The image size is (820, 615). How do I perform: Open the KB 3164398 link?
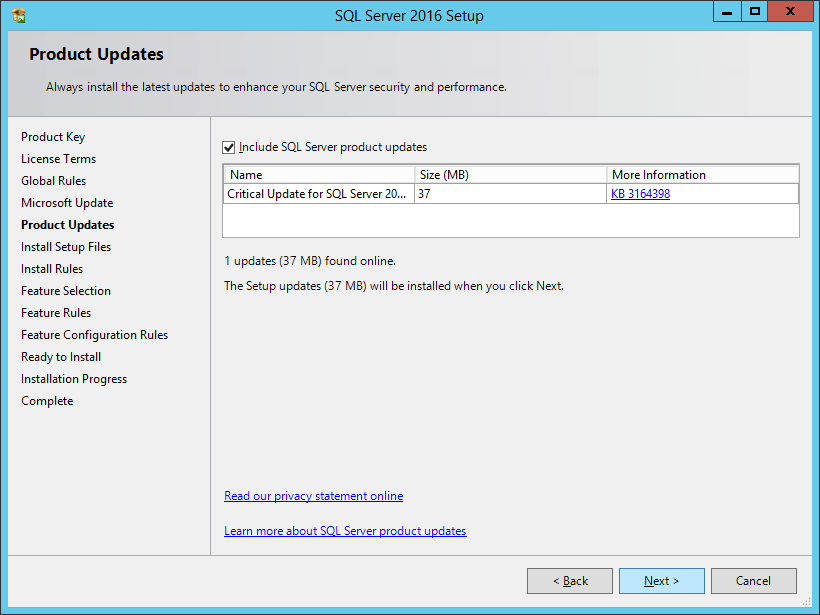pos(640,194)
